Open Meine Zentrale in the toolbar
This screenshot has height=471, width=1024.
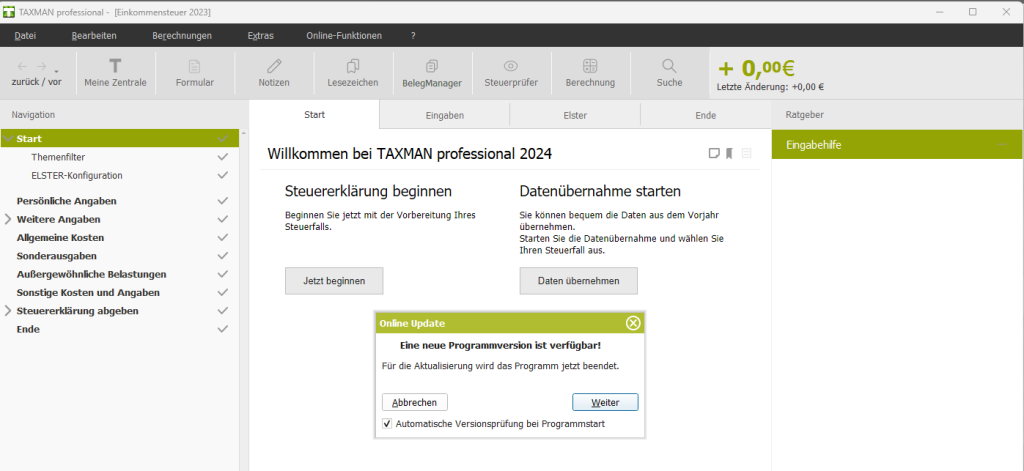click(116, 73)
